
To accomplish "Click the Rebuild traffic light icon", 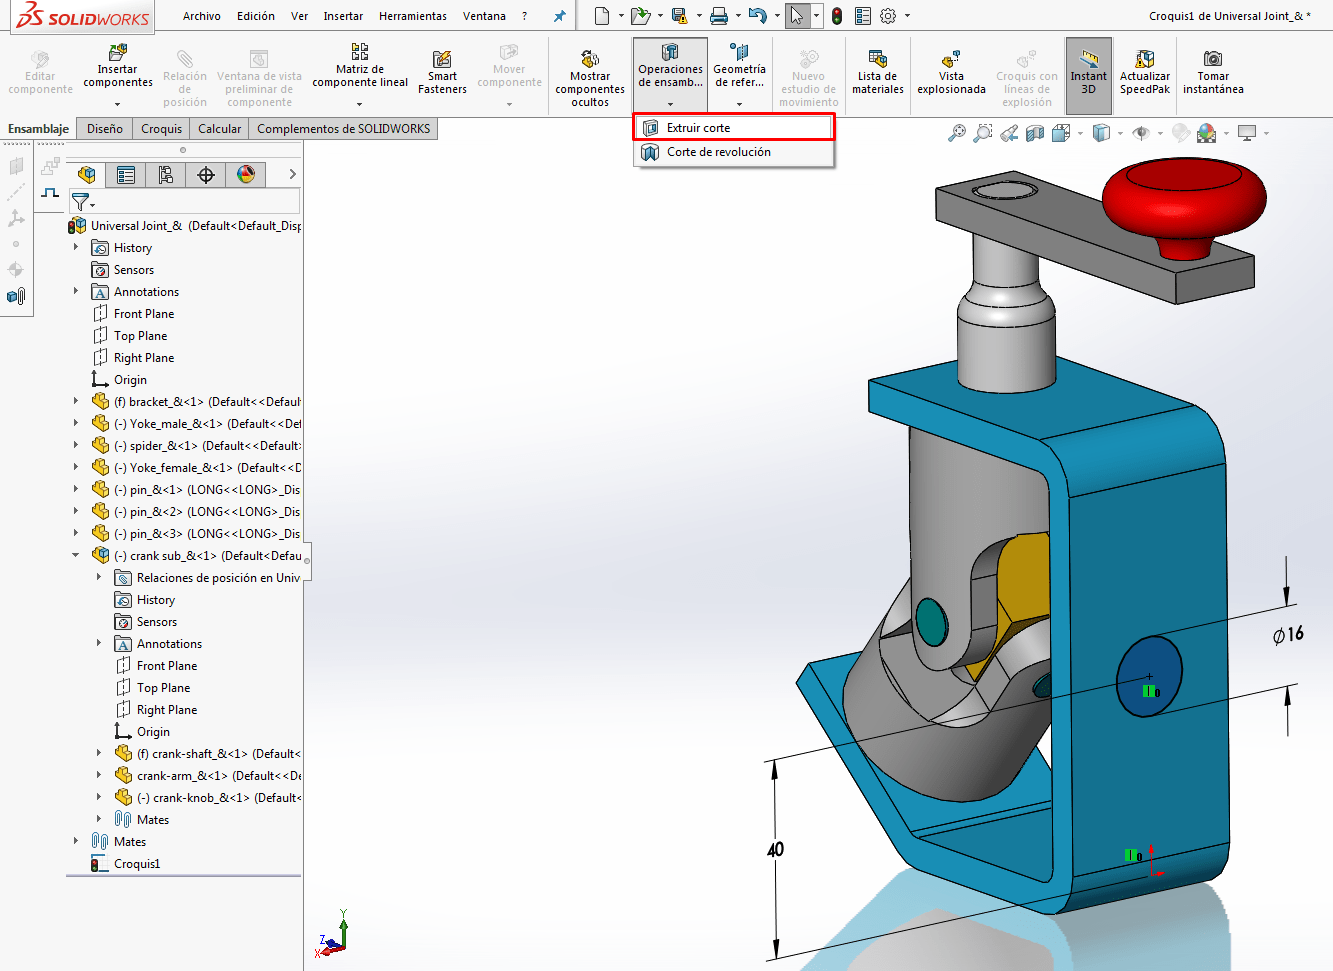I will click(x=837, y=16).
